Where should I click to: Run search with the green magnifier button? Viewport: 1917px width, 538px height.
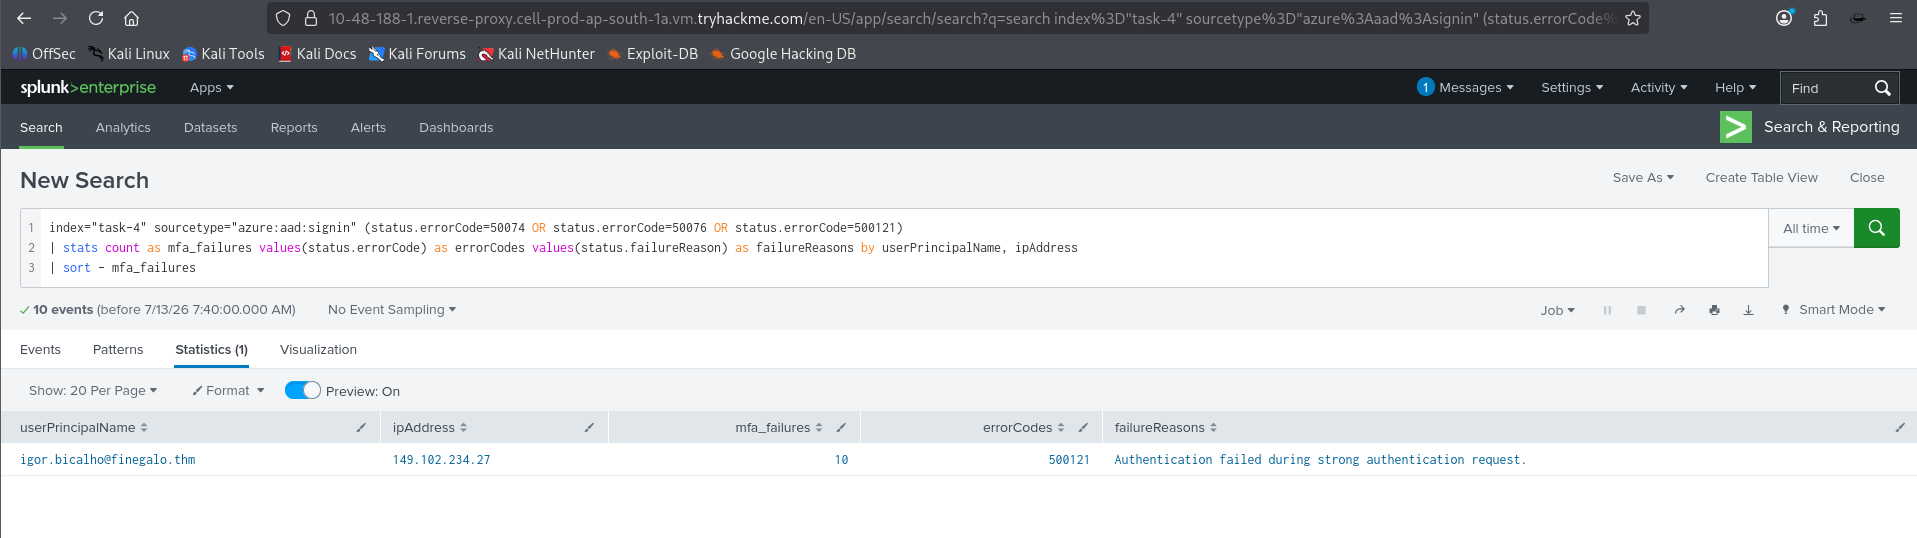[1876, 228]
